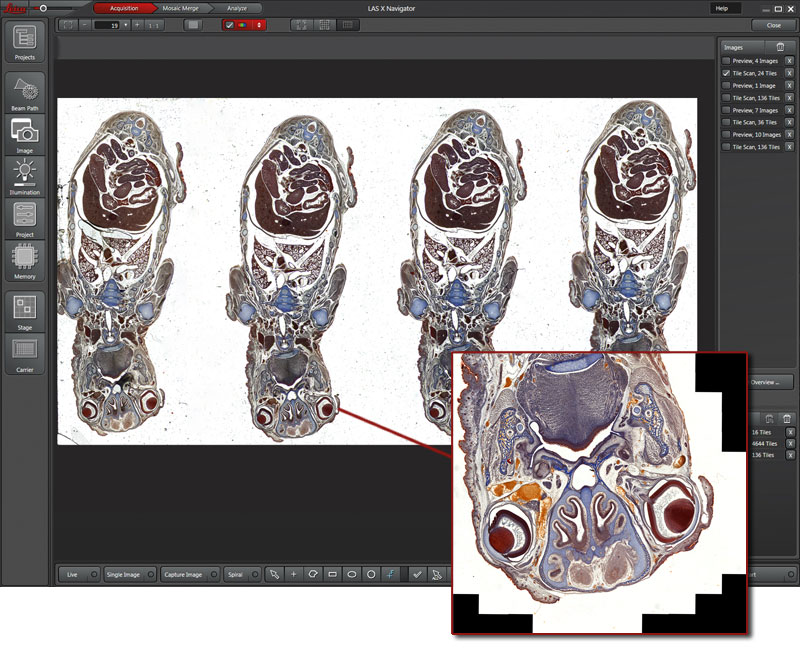Open the Beam Path panel

point(26,91)
